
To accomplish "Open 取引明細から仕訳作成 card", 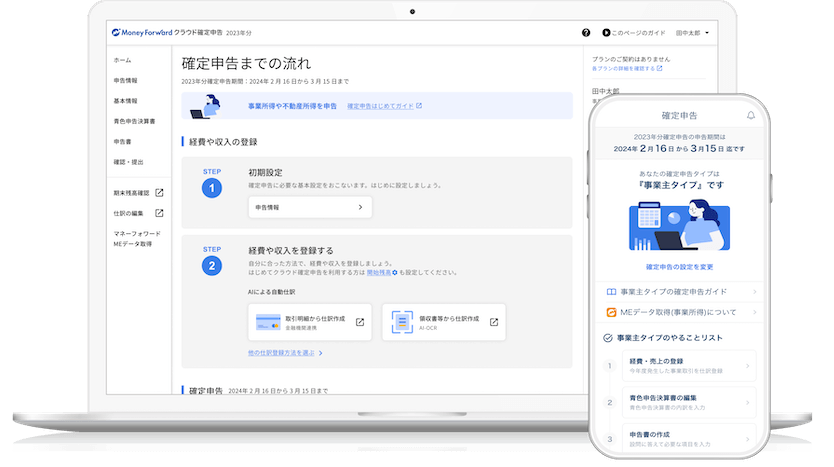I will 310,322.
